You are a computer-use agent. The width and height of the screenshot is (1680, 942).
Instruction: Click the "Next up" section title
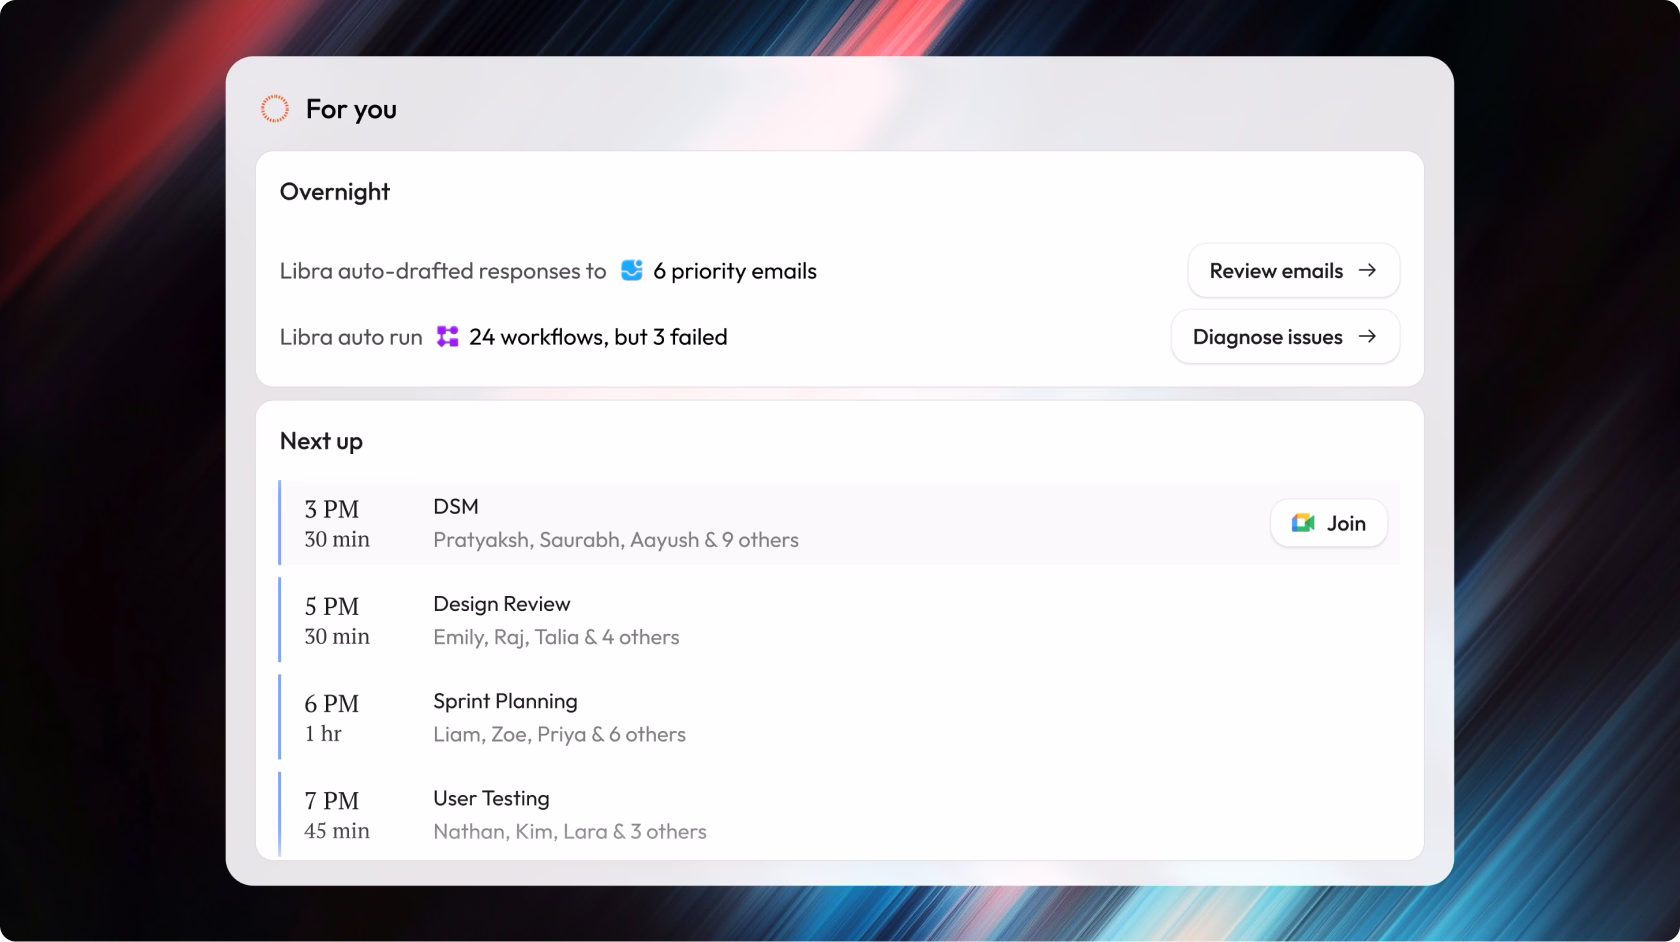(321, 441)
